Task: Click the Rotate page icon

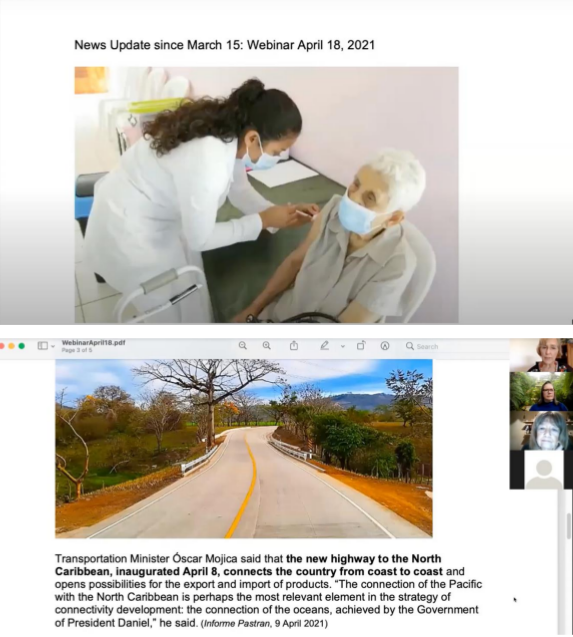Action: pos(361,345)
